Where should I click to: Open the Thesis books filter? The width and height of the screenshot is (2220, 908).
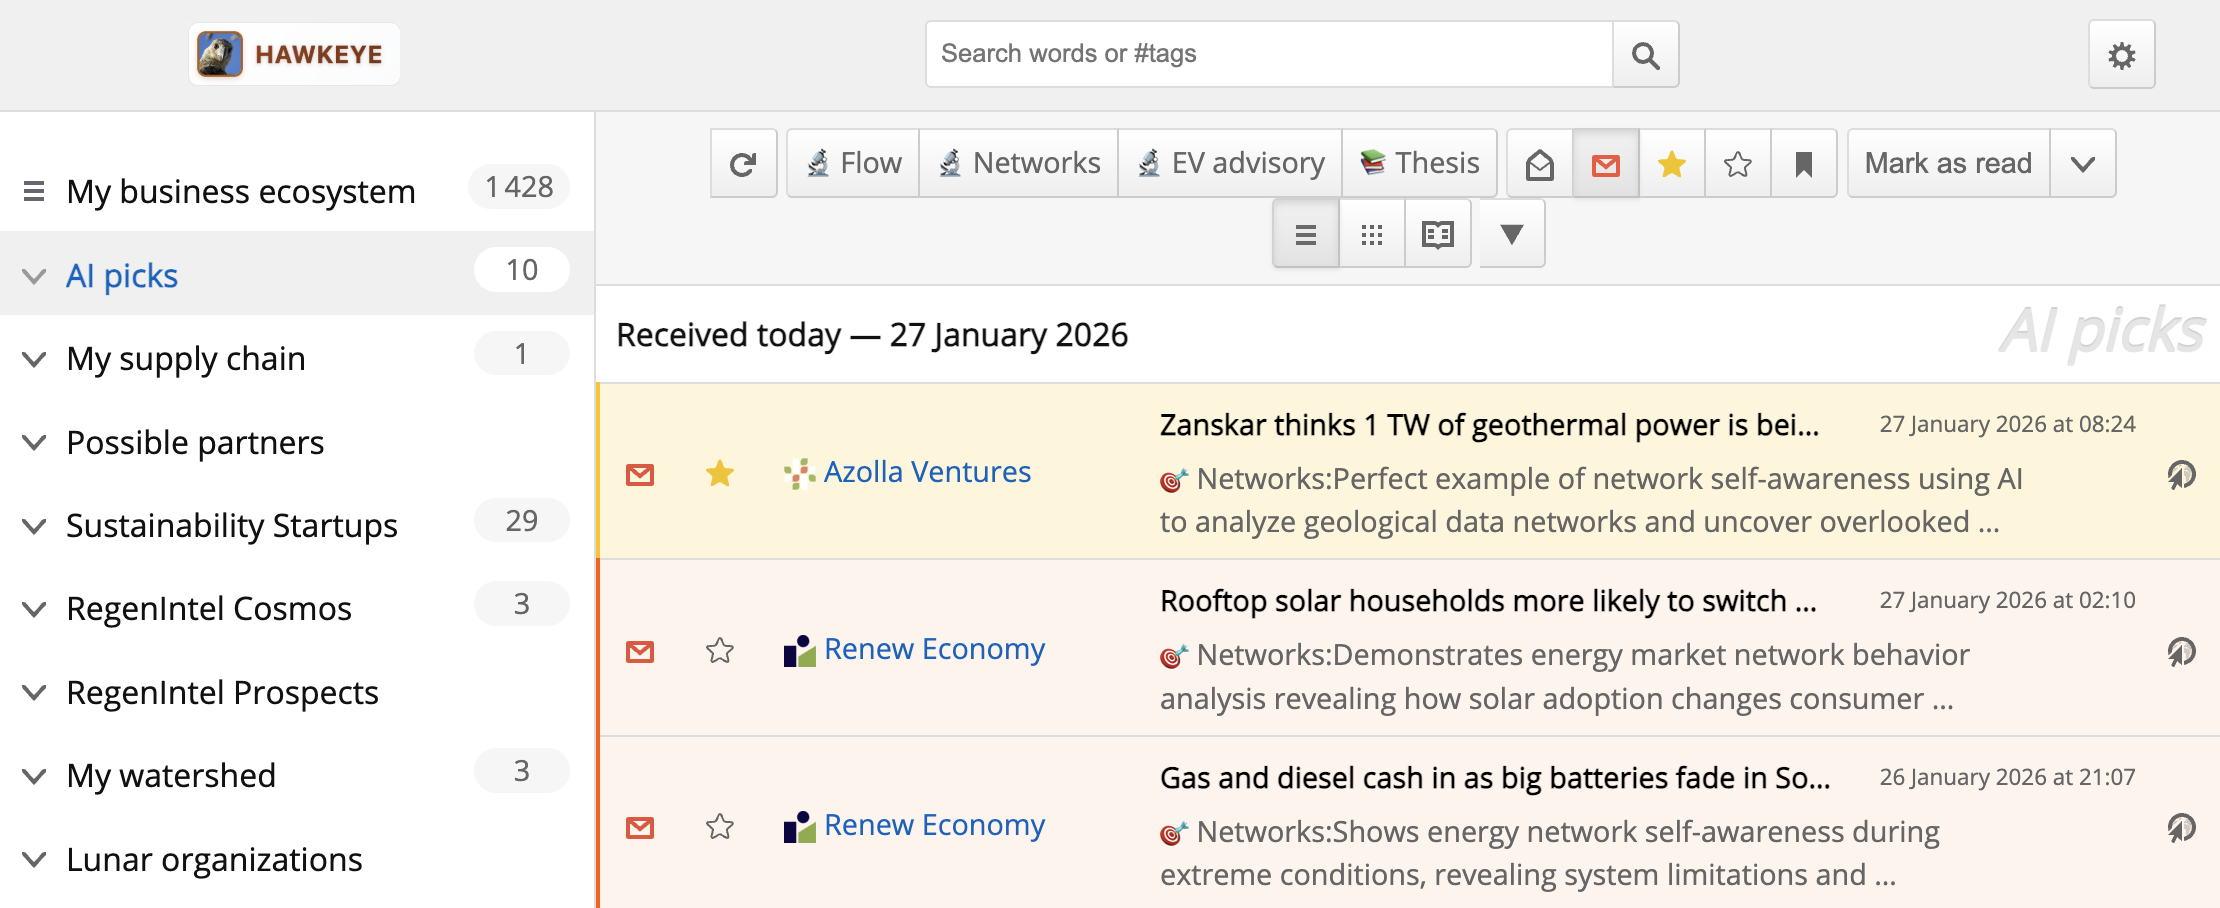click(1419, 162)
